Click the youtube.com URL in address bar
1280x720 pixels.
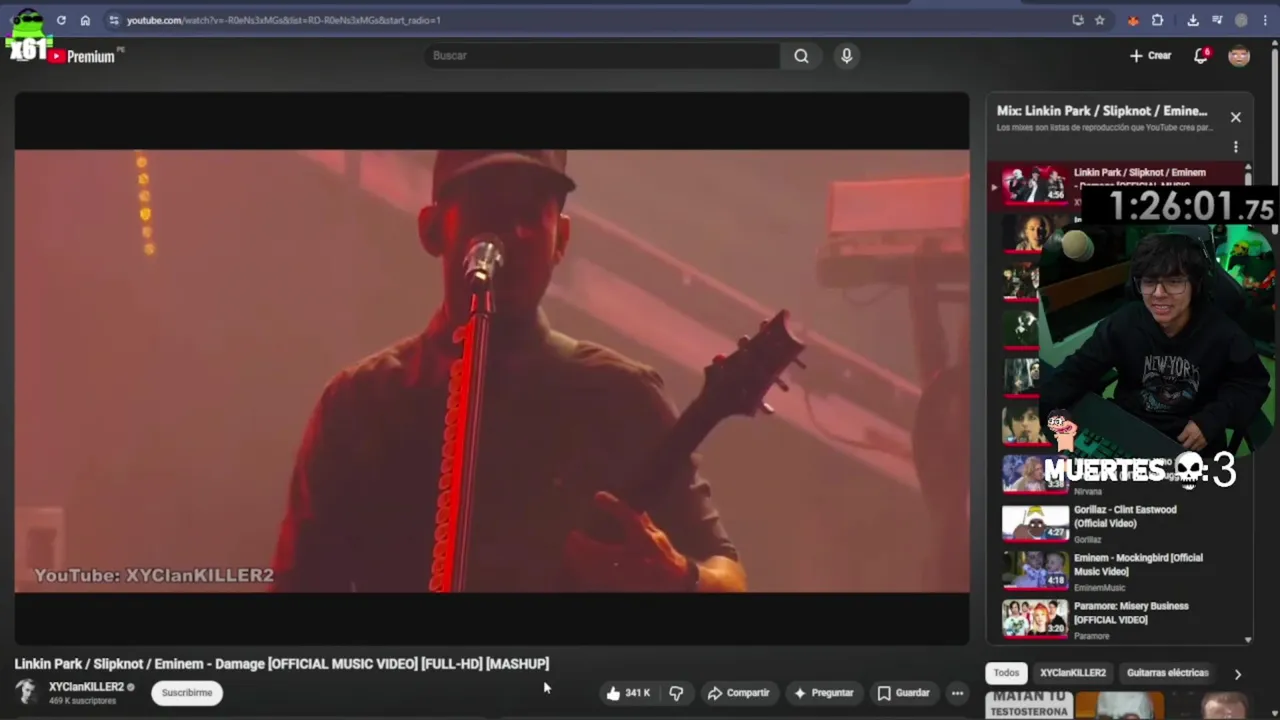click(283, 20)
